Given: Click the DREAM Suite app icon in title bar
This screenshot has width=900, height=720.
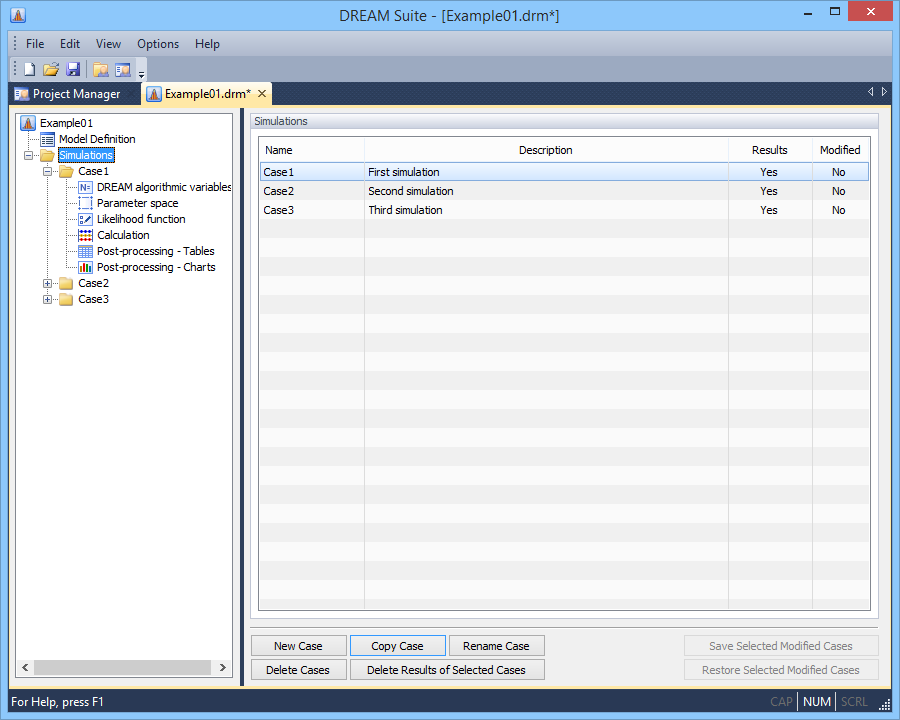Looking at the screenshot, I should [18, 15].
